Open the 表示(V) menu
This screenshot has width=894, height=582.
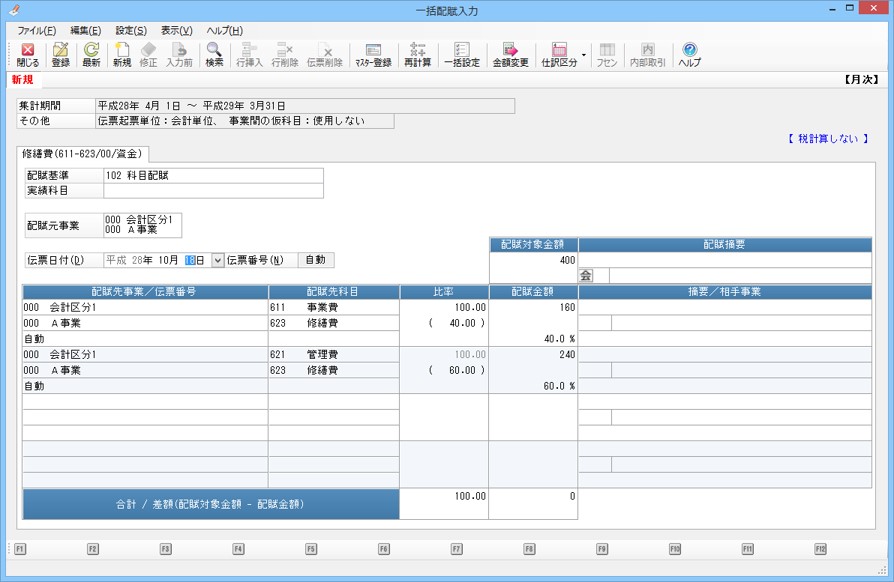177,31
